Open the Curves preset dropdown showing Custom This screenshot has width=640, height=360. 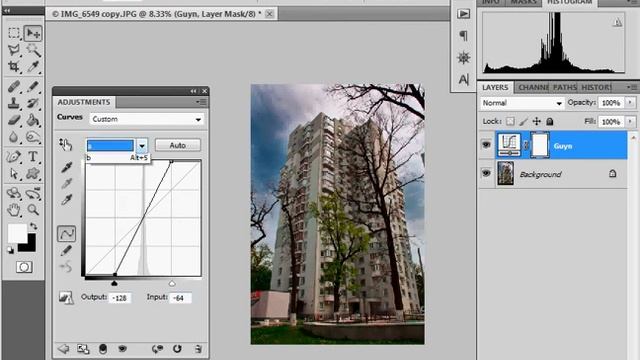(146, 119)
